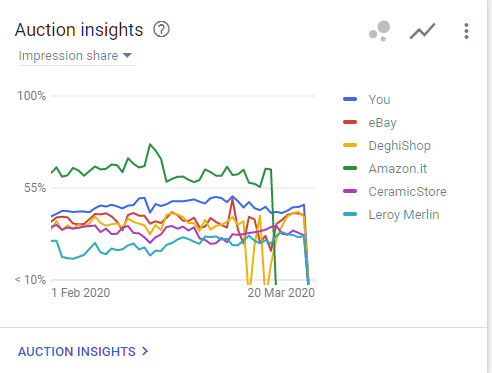Image resolution: width=492 pixels, height=373 pixels.
Task: Select the Amazon.it legend label
Action: [398, 169]
